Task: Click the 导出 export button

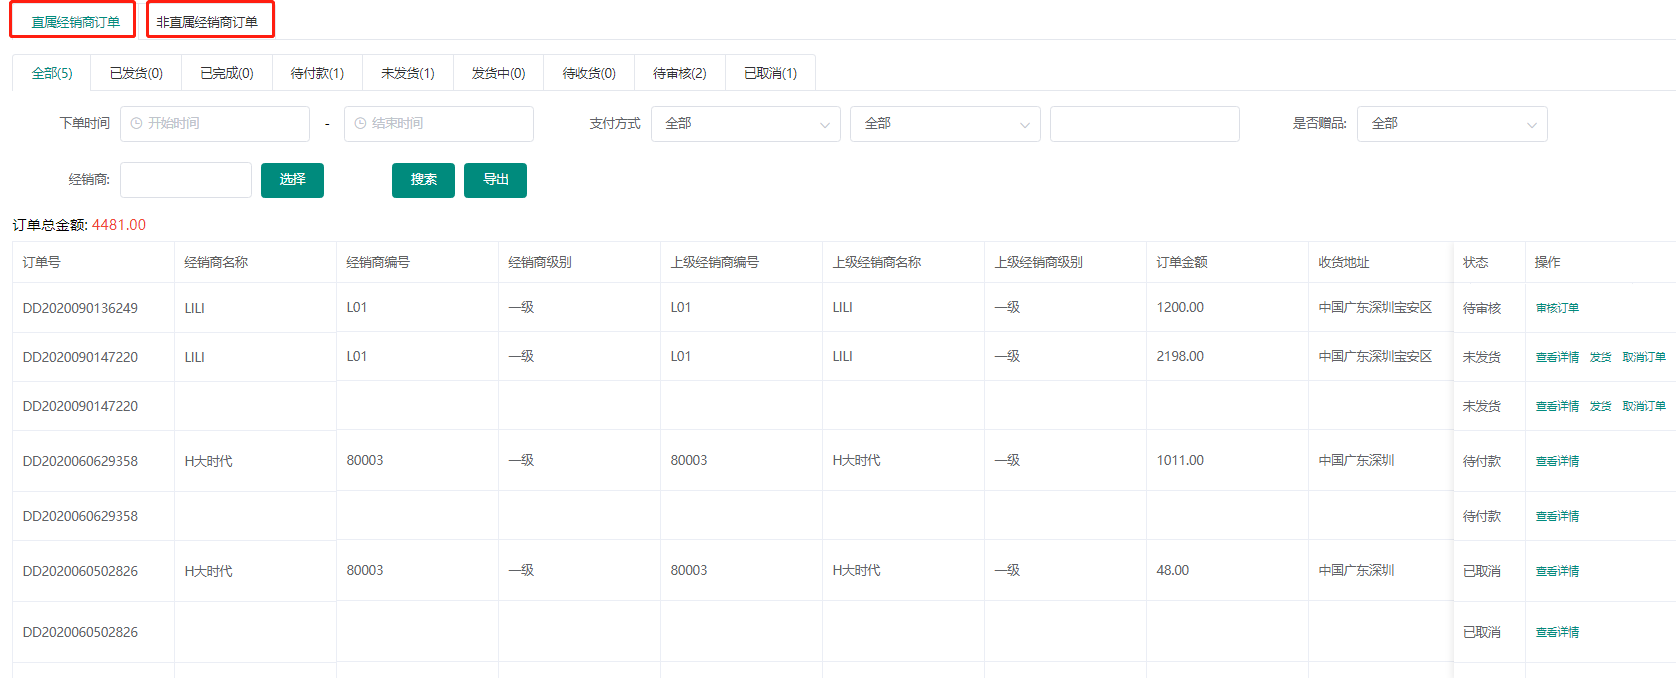Action: pos(495,180)
